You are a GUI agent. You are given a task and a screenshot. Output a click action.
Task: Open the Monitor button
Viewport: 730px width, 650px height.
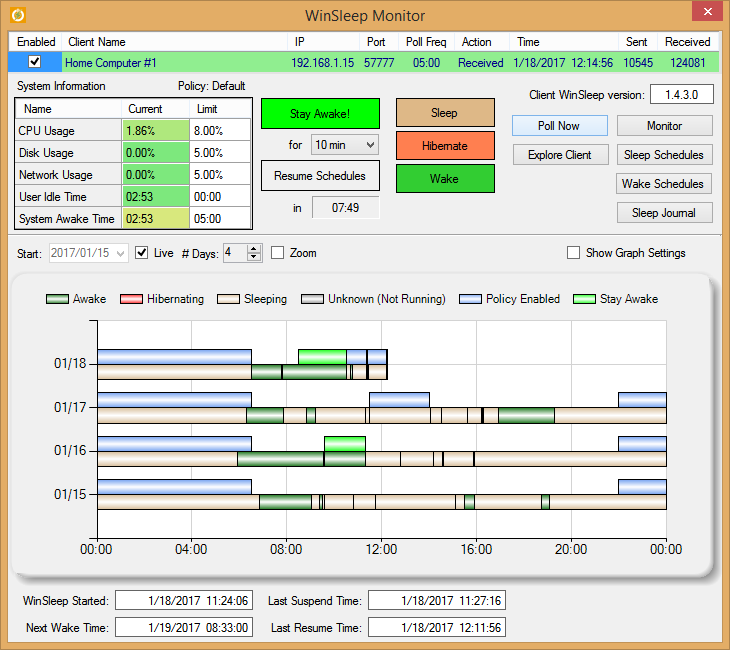pyautogui.click(x=664, y=126)
